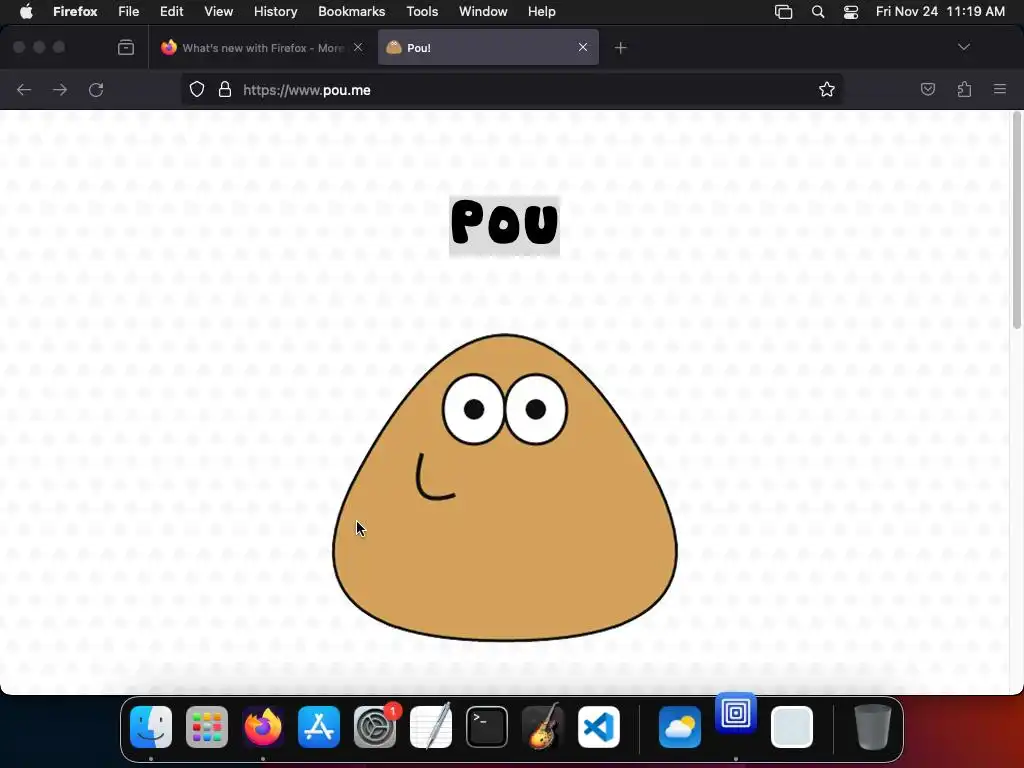Click the Pou character
This screenshot has height=768, width=1024.
pos(504,487)
